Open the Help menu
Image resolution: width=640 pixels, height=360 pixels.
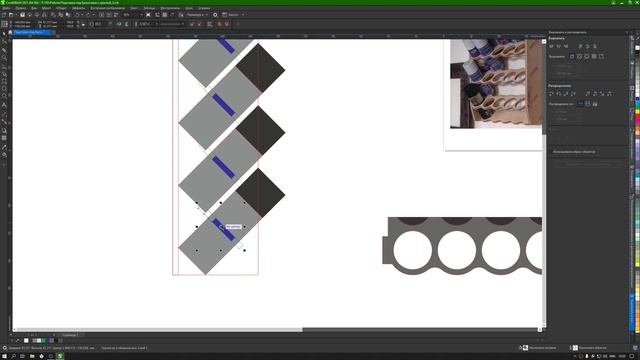(204, 8)
